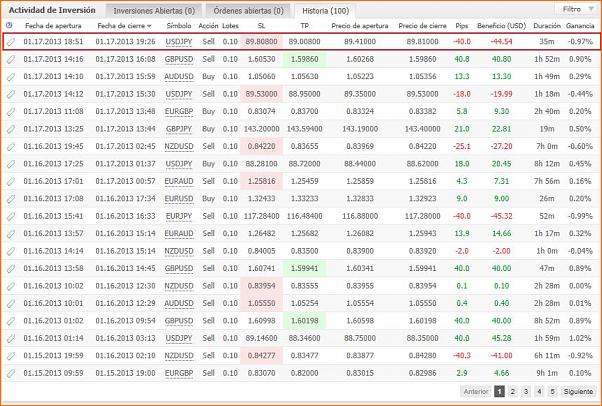
Task: Sort by Fecha de cierre column
Action: point(124,26)
